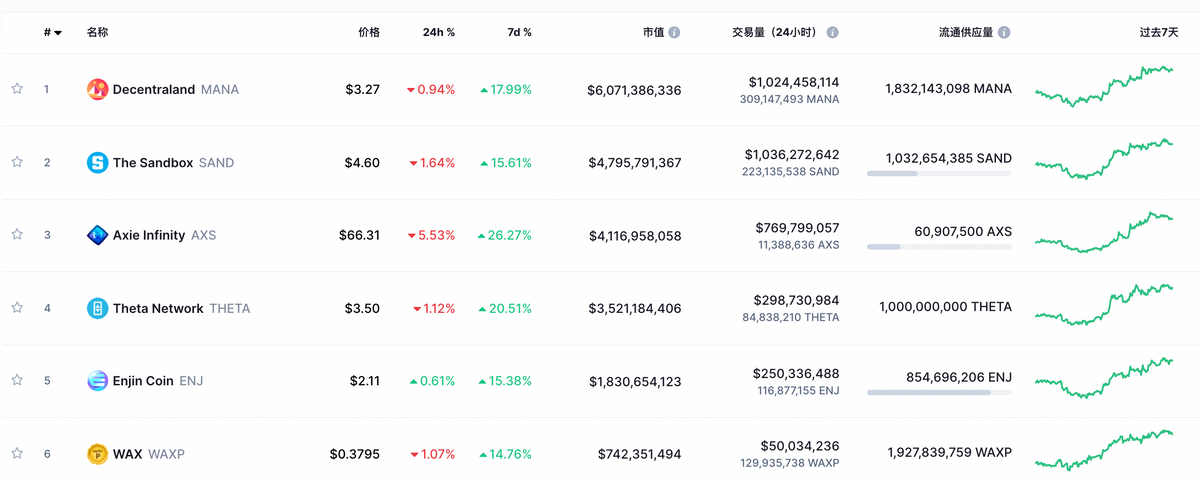Image resolution: width=1200 pixels, height=481 pixels.
Task: Star Axie Infinity to add to watchlist
Action: click(17, 235)
